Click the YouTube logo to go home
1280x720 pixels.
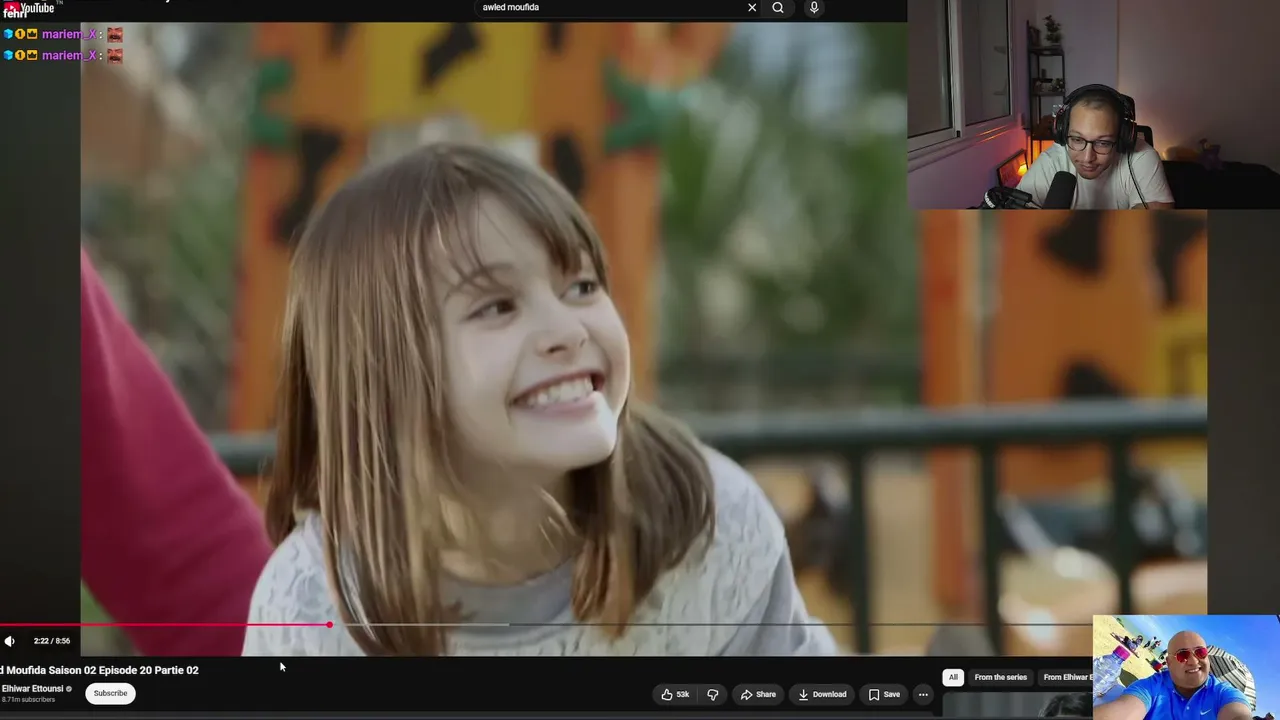[x=30, y=8]
